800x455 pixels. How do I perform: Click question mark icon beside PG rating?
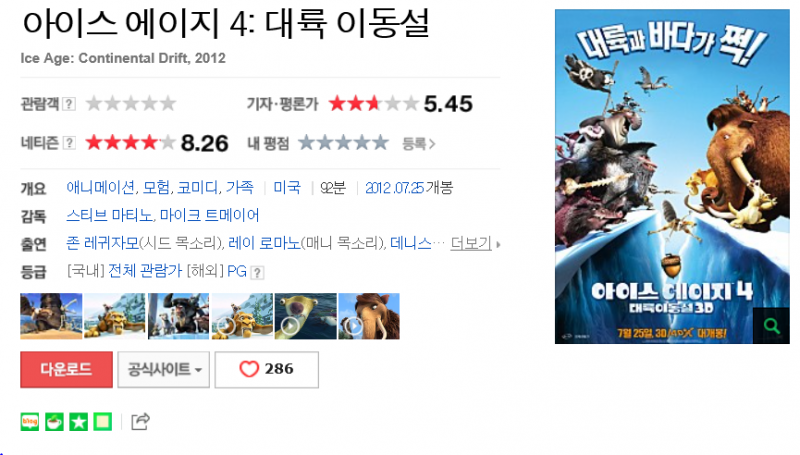(x=258, y=272)
